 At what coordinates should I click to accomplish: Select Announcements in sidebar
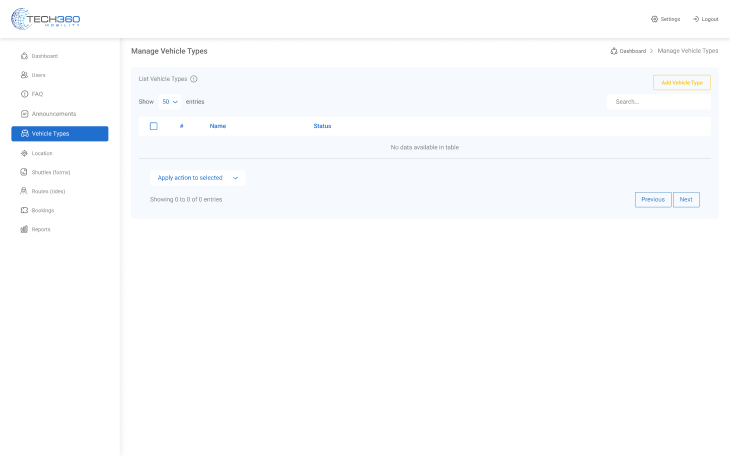point(60,114)
